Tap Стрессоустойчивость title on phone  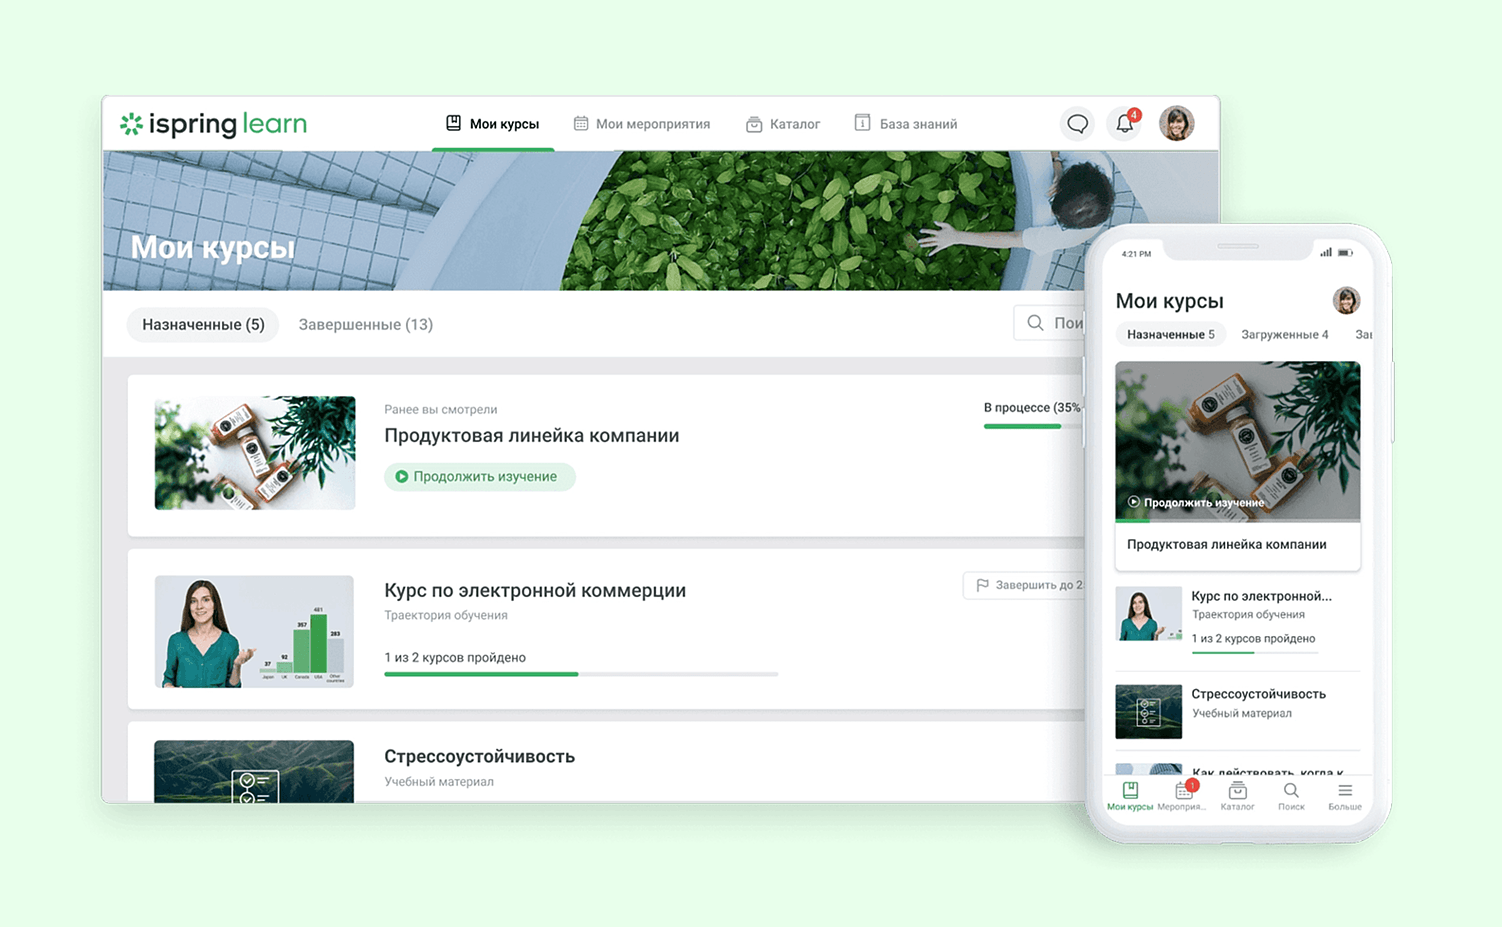(1259, 694)
